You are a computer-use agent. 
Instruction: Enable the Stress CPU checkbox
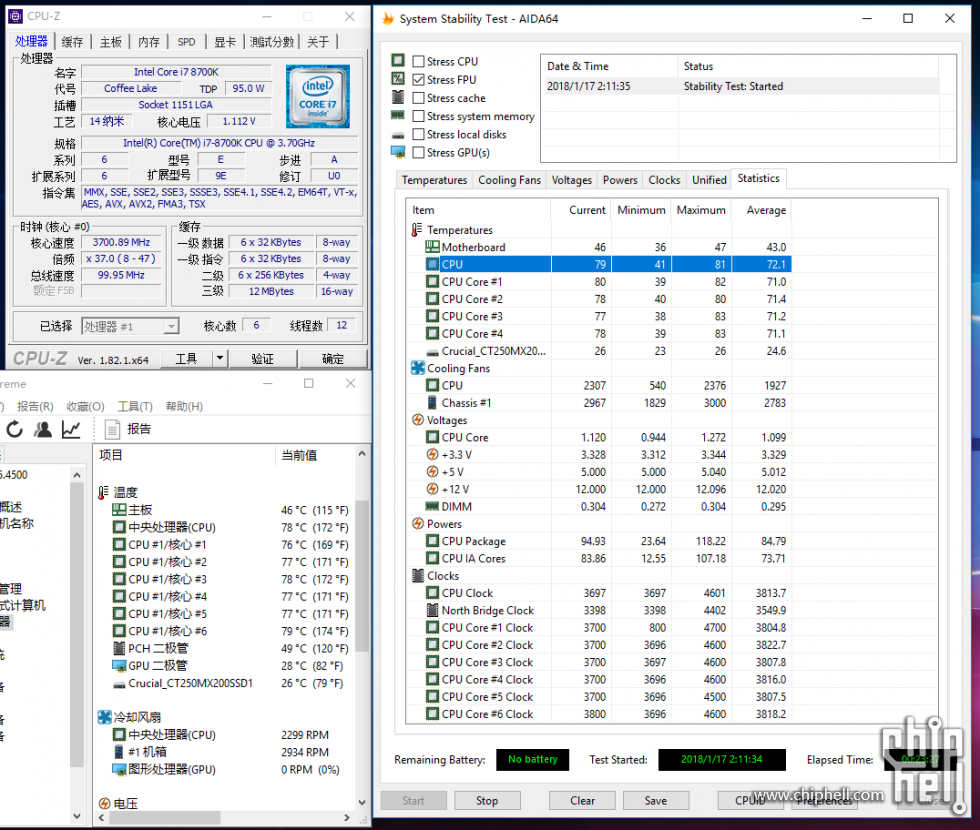(x=419, y=61)
